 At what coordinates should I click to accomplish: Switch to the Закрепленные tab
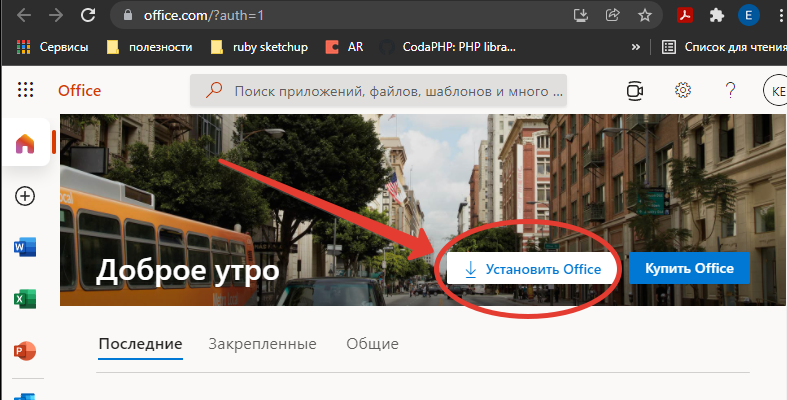263,344
